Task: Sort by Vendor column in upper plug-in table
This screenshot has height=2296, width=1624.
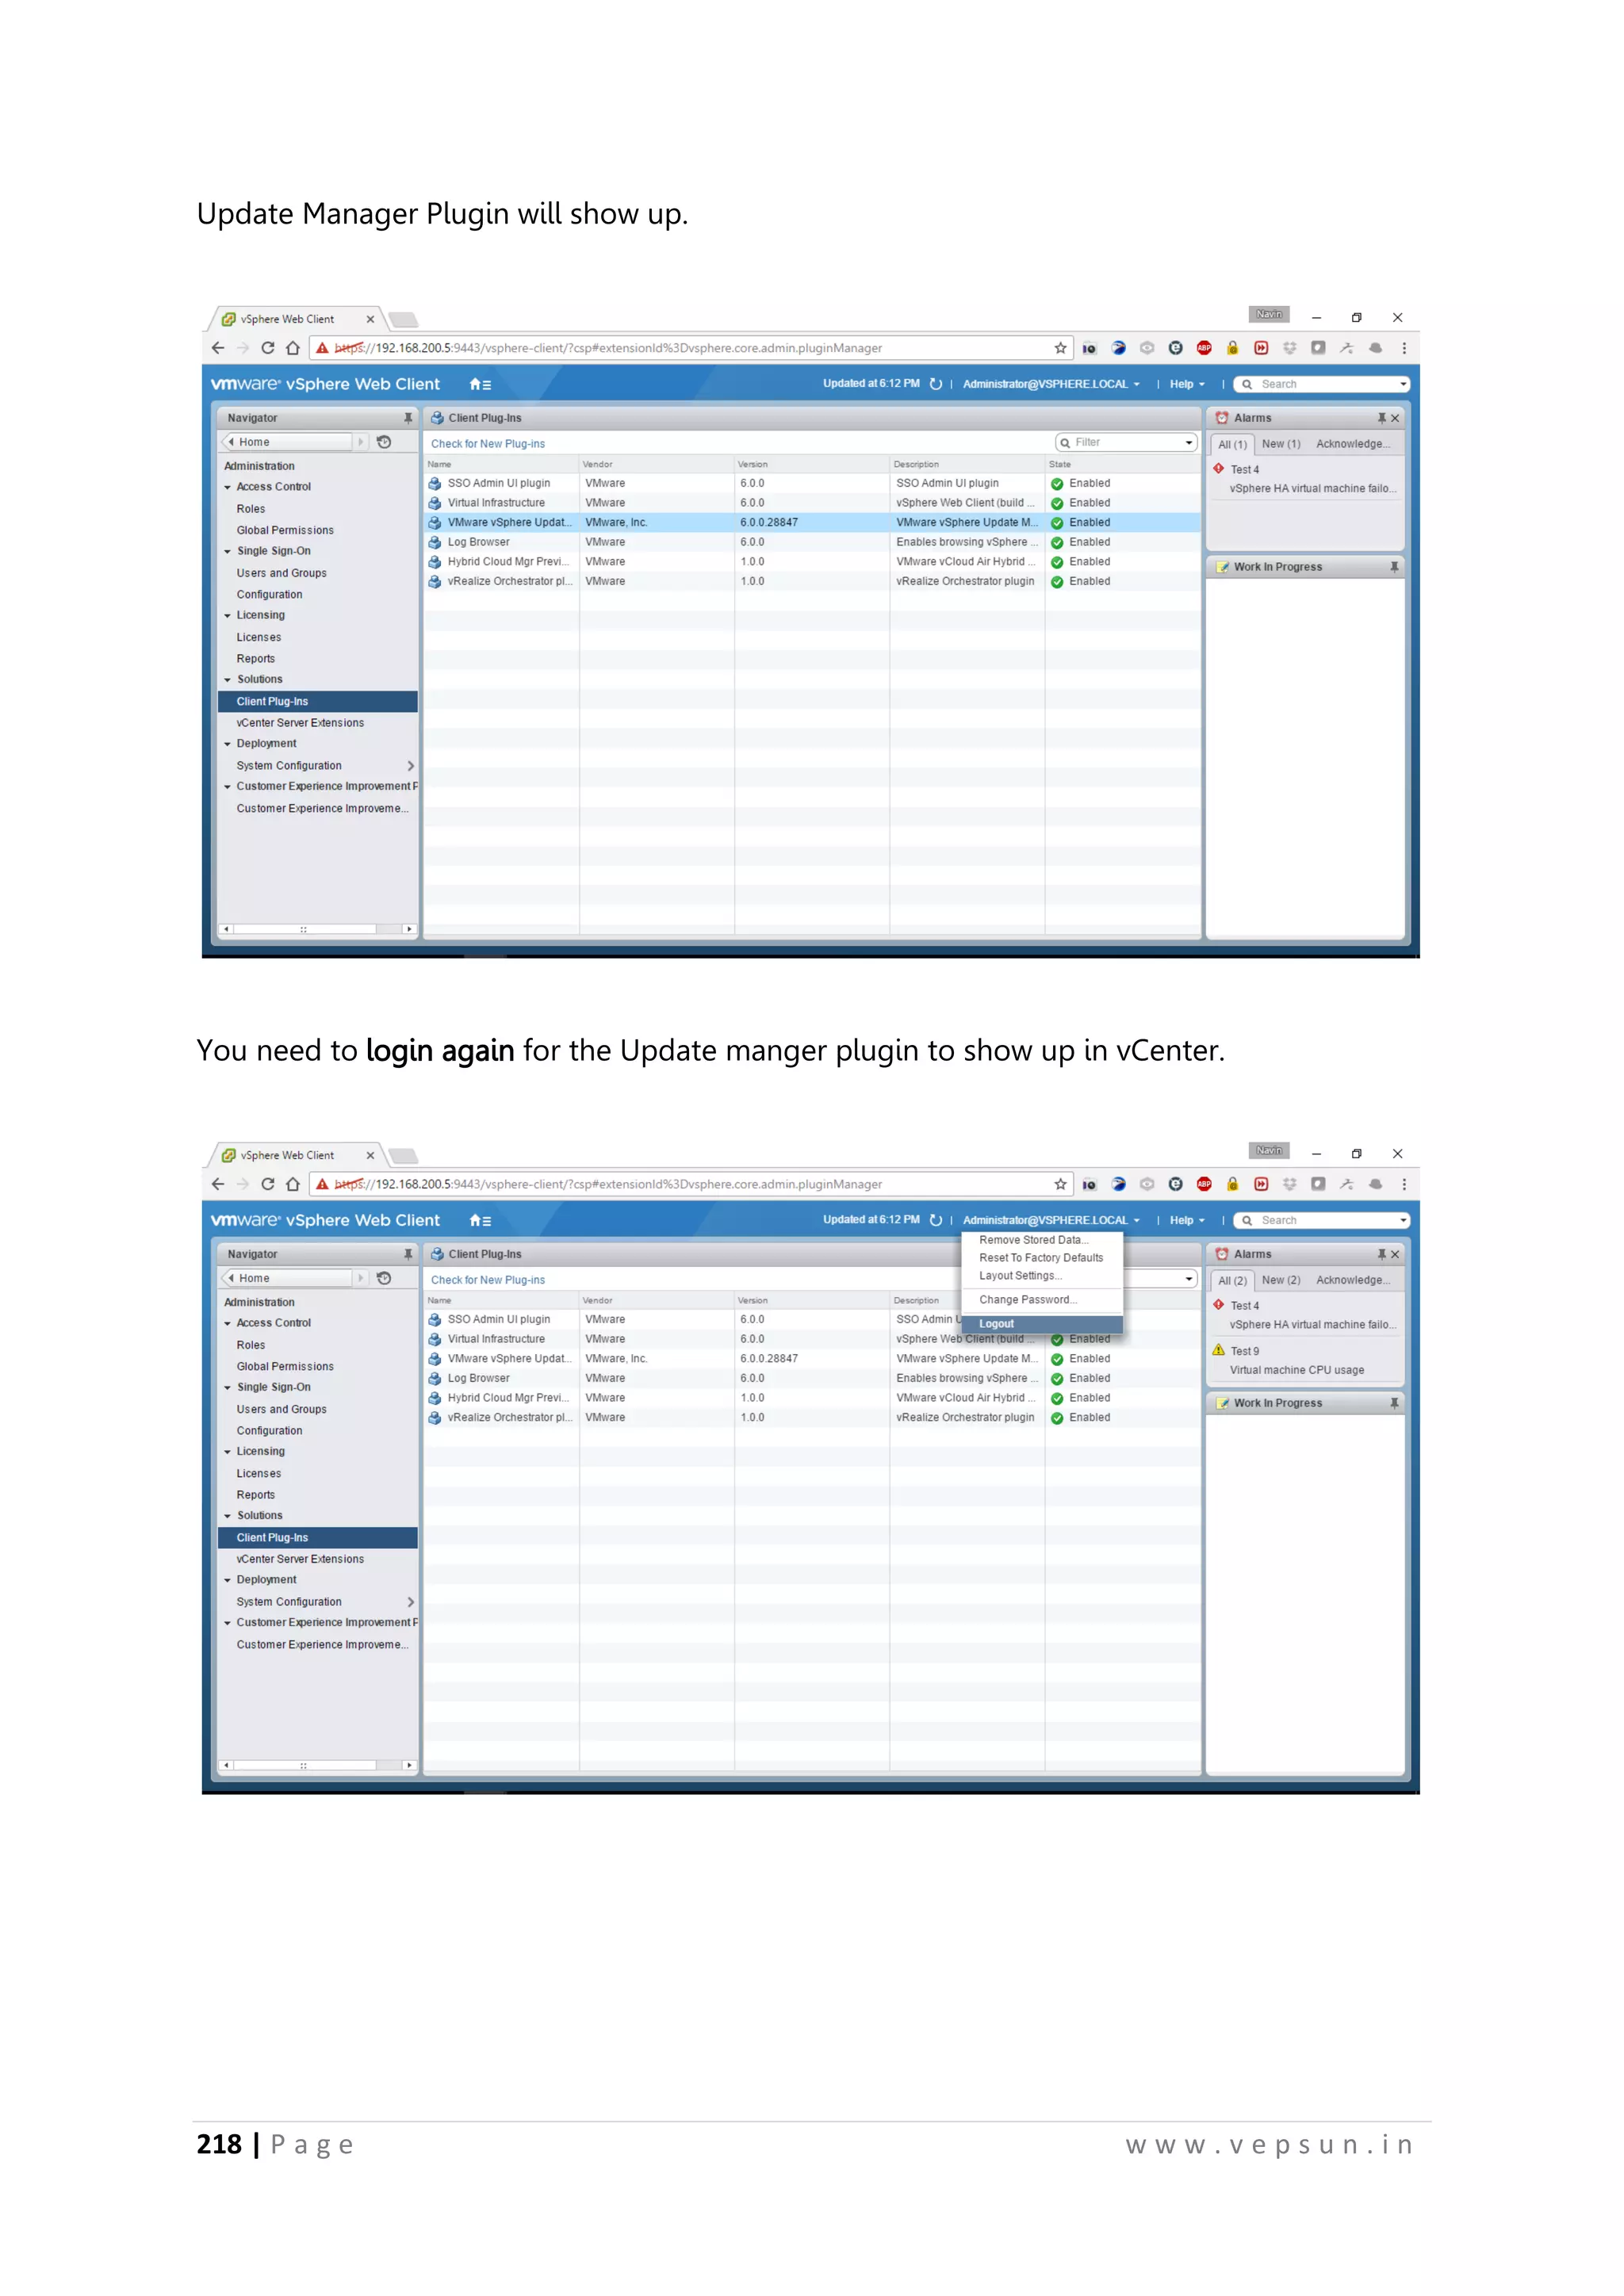Action: pos(656,464)
